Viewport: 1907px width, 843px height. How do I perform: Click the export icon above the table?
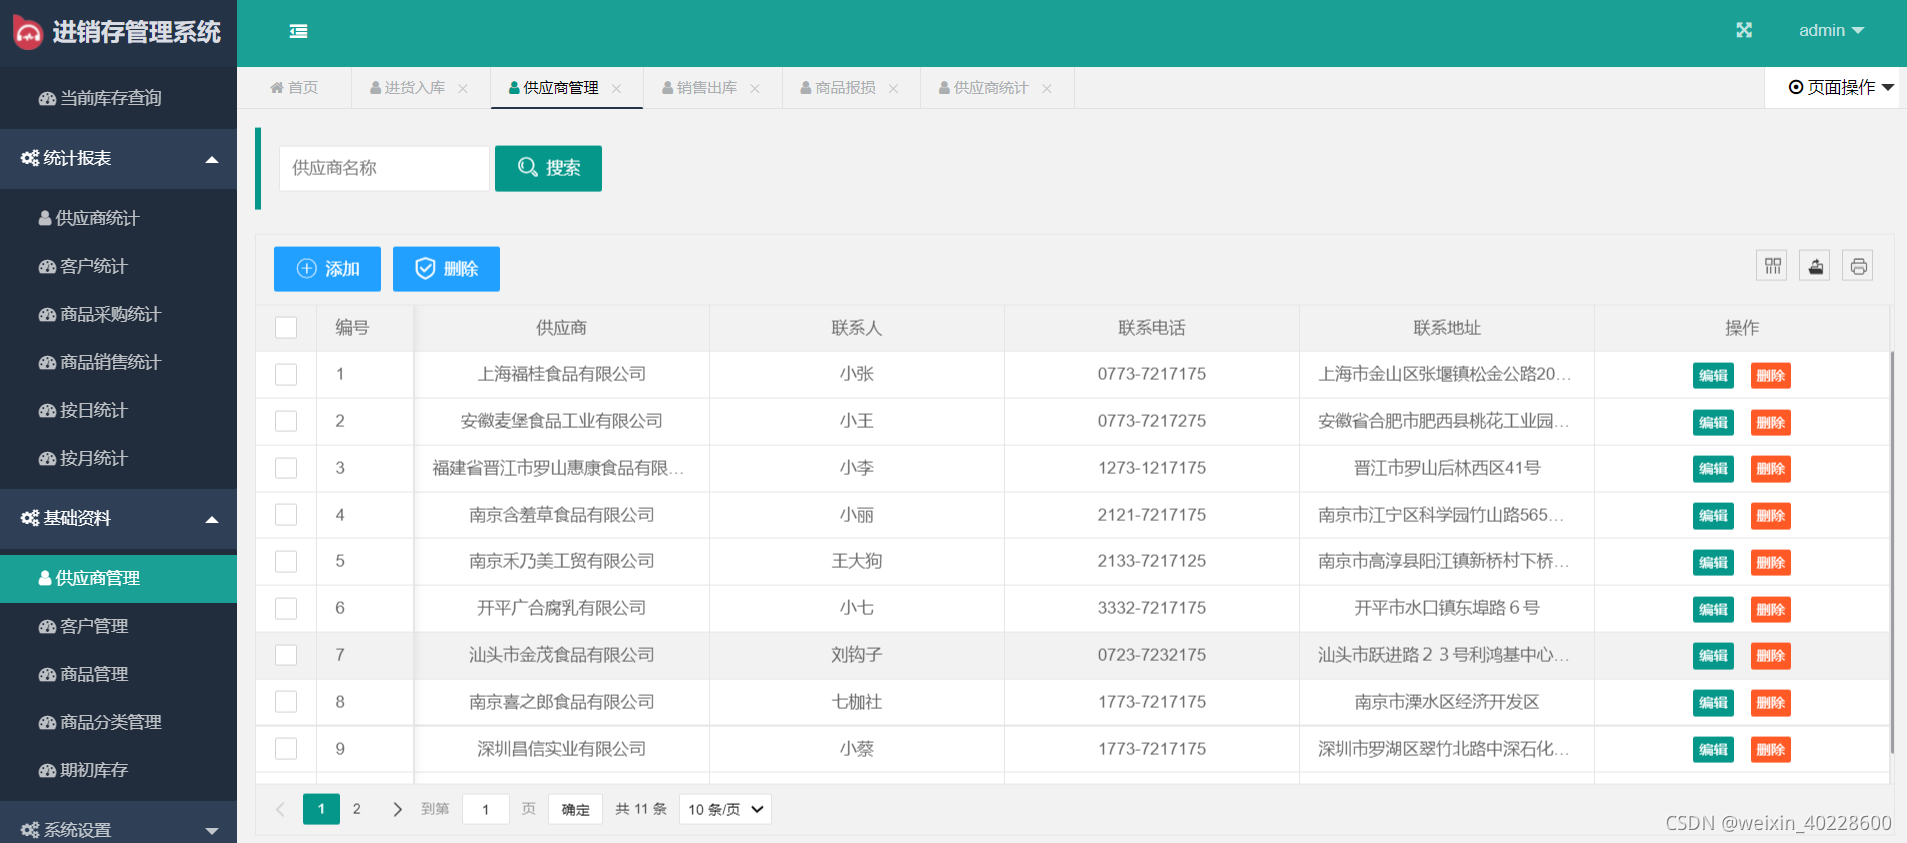(1815, 266)
